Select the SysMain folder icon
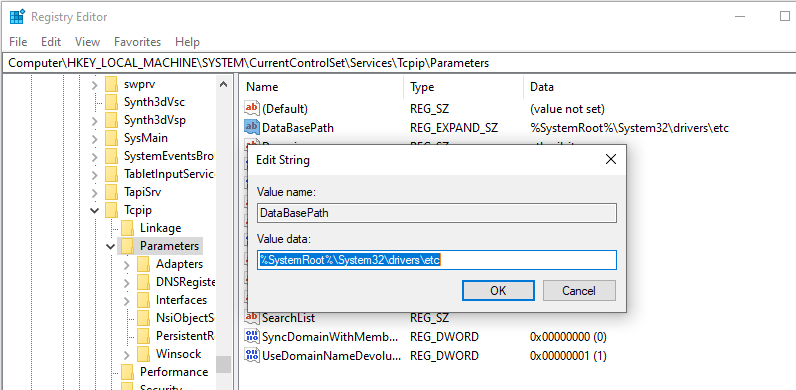796x390 pixels. 112,138
